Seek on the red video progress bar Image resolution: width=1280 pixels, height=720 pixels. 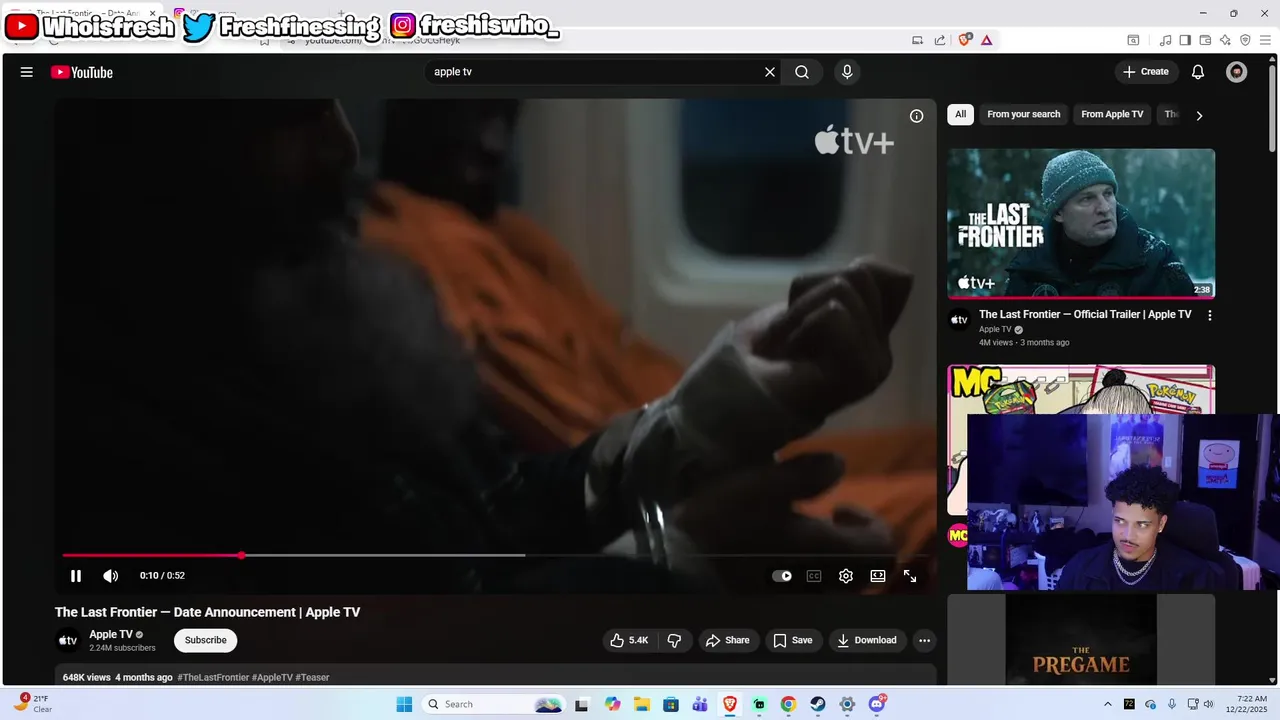(495, 555)
